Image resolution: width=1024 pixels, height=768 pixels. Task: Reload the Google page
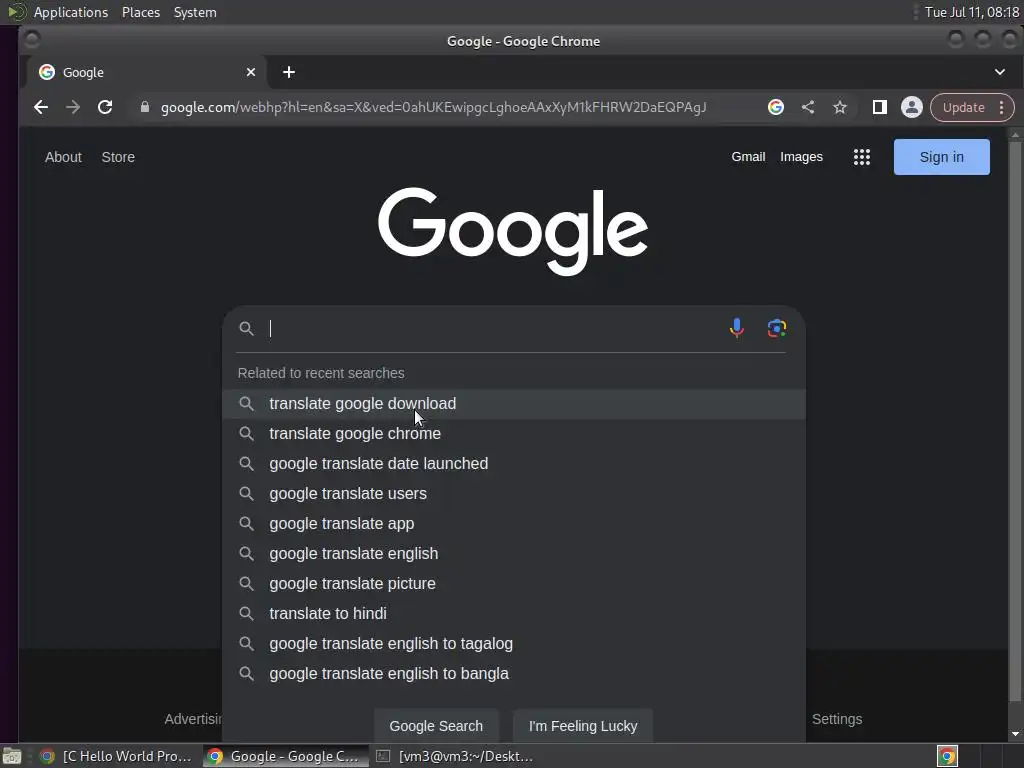click(x=104, y=107)
